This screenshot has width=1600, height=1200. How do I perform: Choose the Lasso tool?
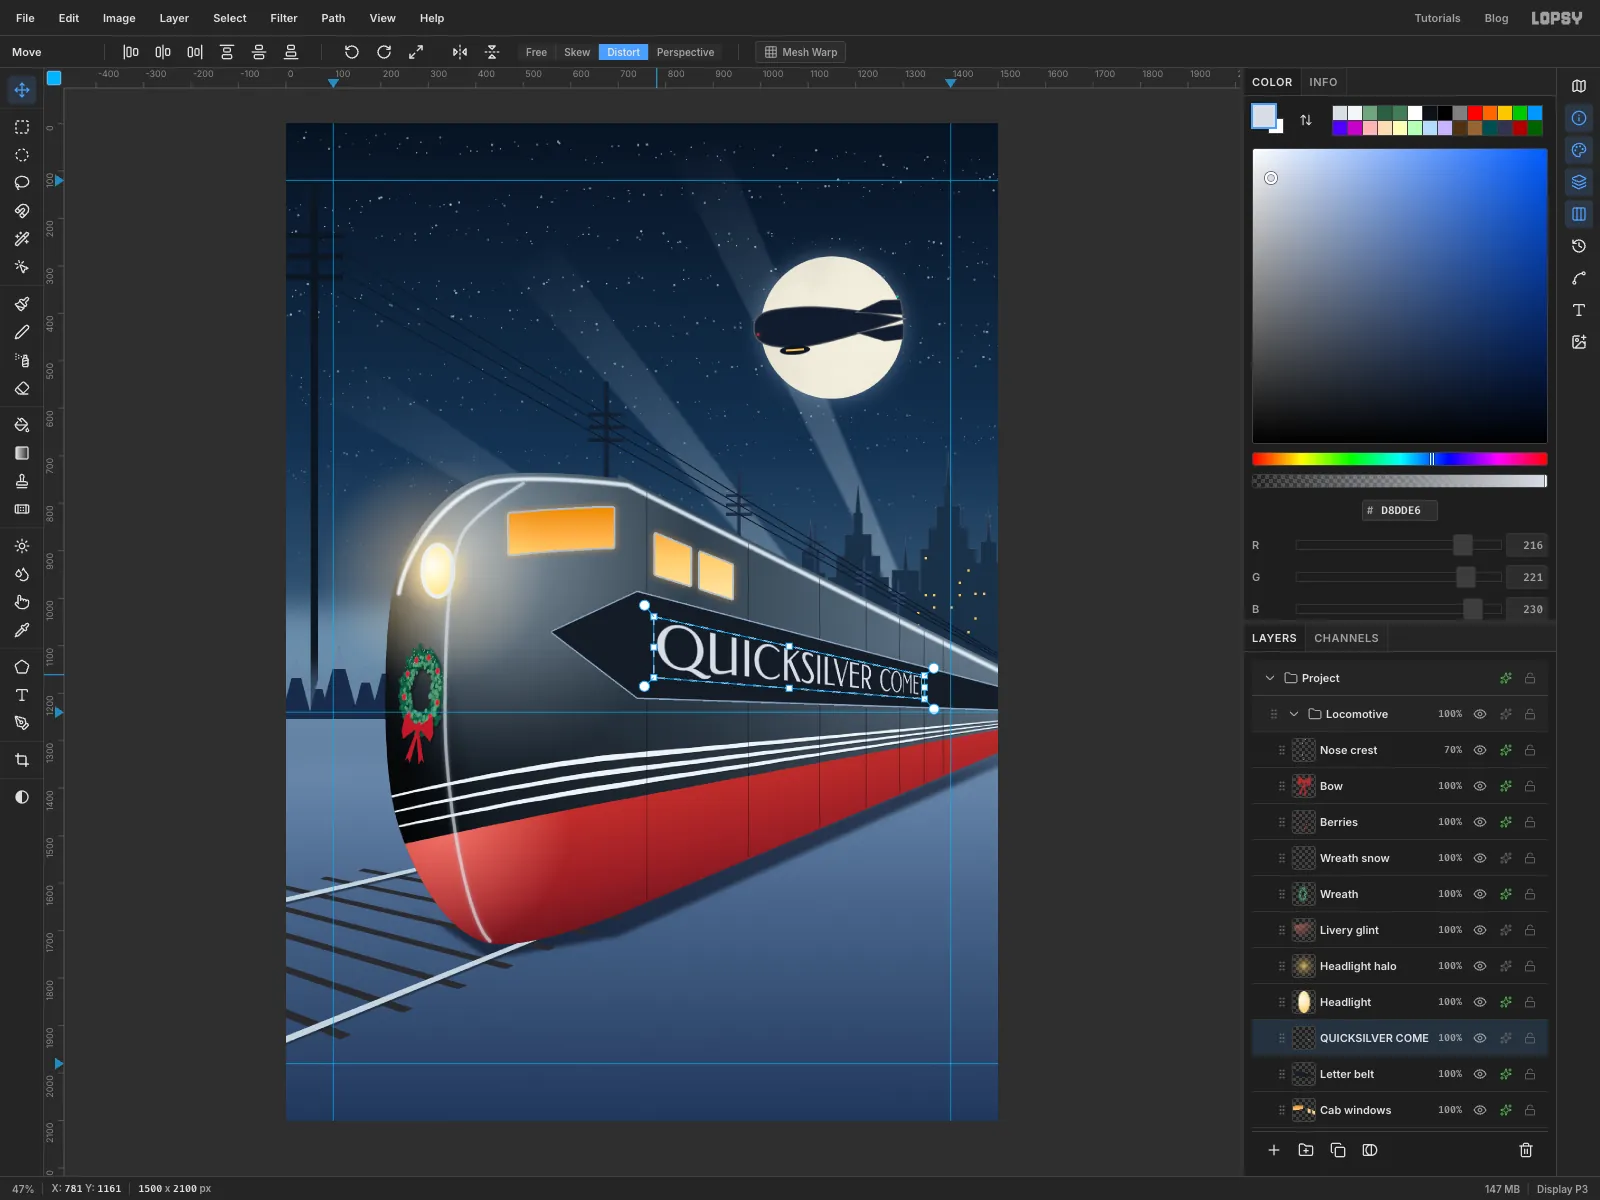[22, 183]
